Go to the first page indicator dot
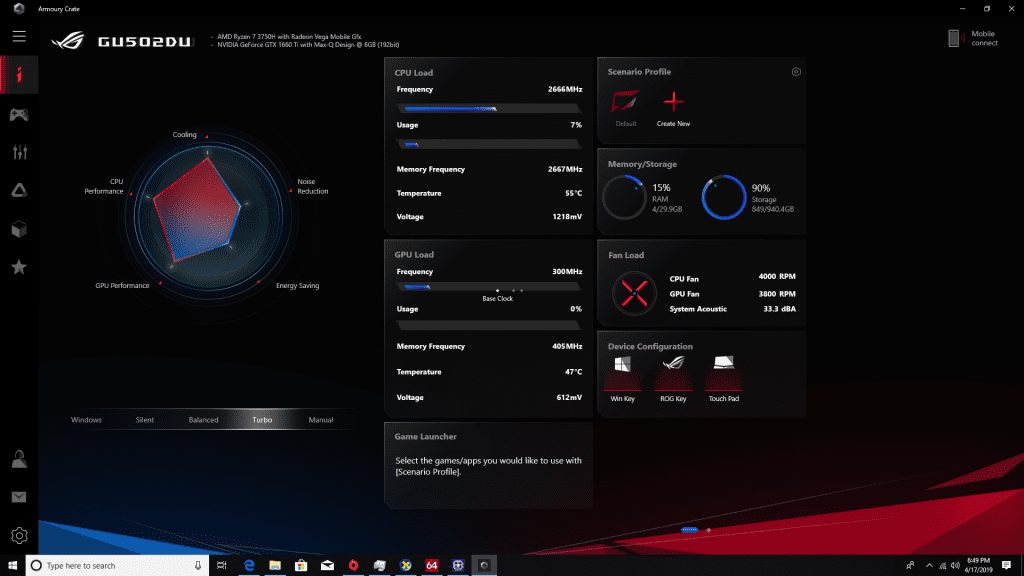Viewport: 1024px width, 576px height. (690, 530)
